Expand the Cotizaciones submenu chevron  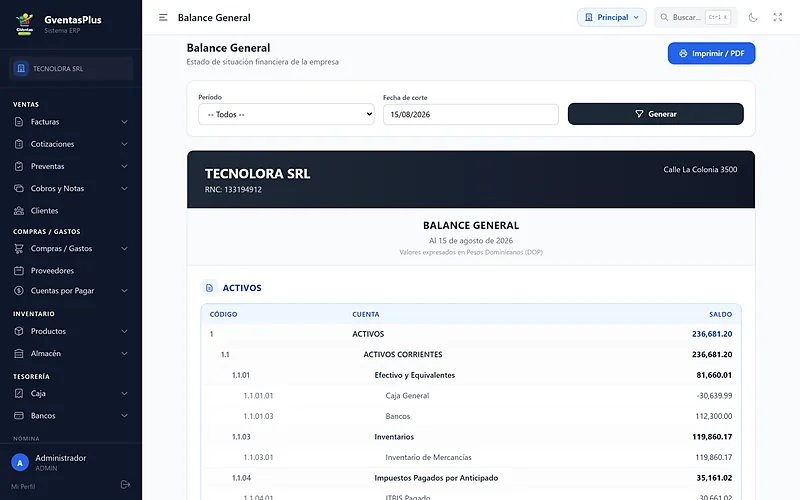point(124,144)
